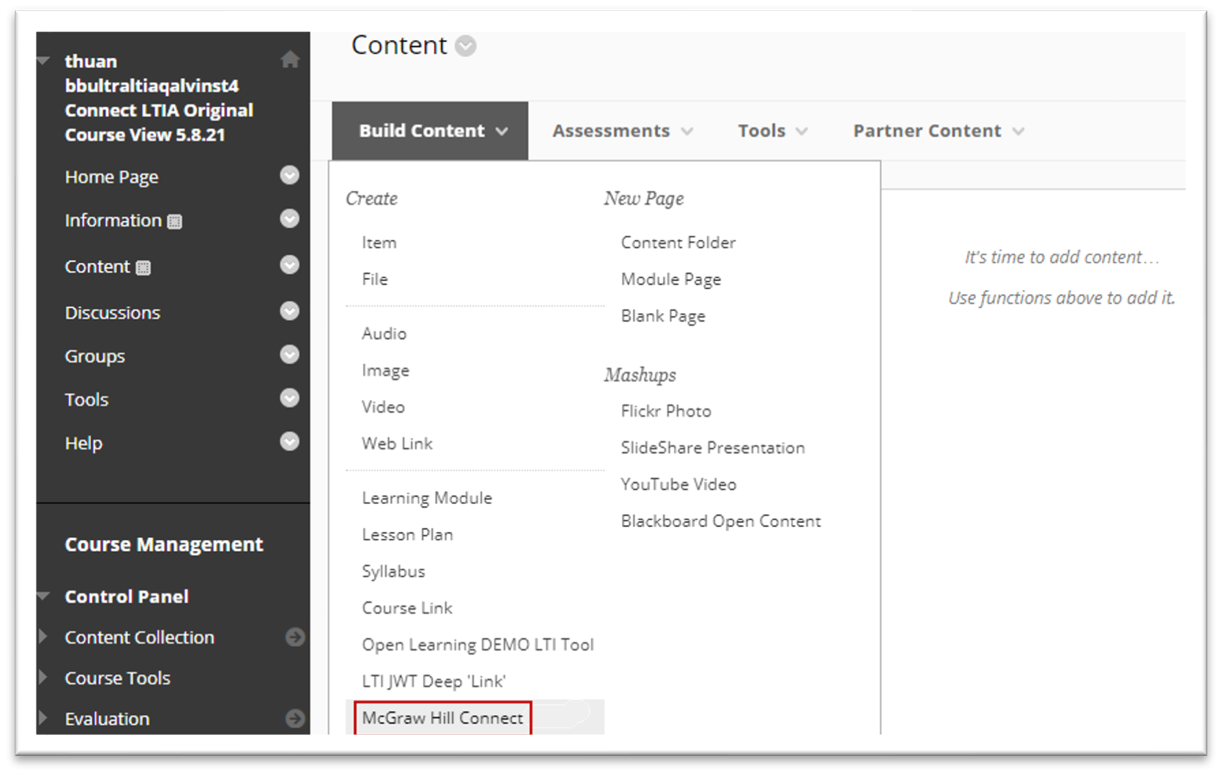Collapse the Control Panel section
This screenshot has height=775, width=1222.
(x=43, y=597)
